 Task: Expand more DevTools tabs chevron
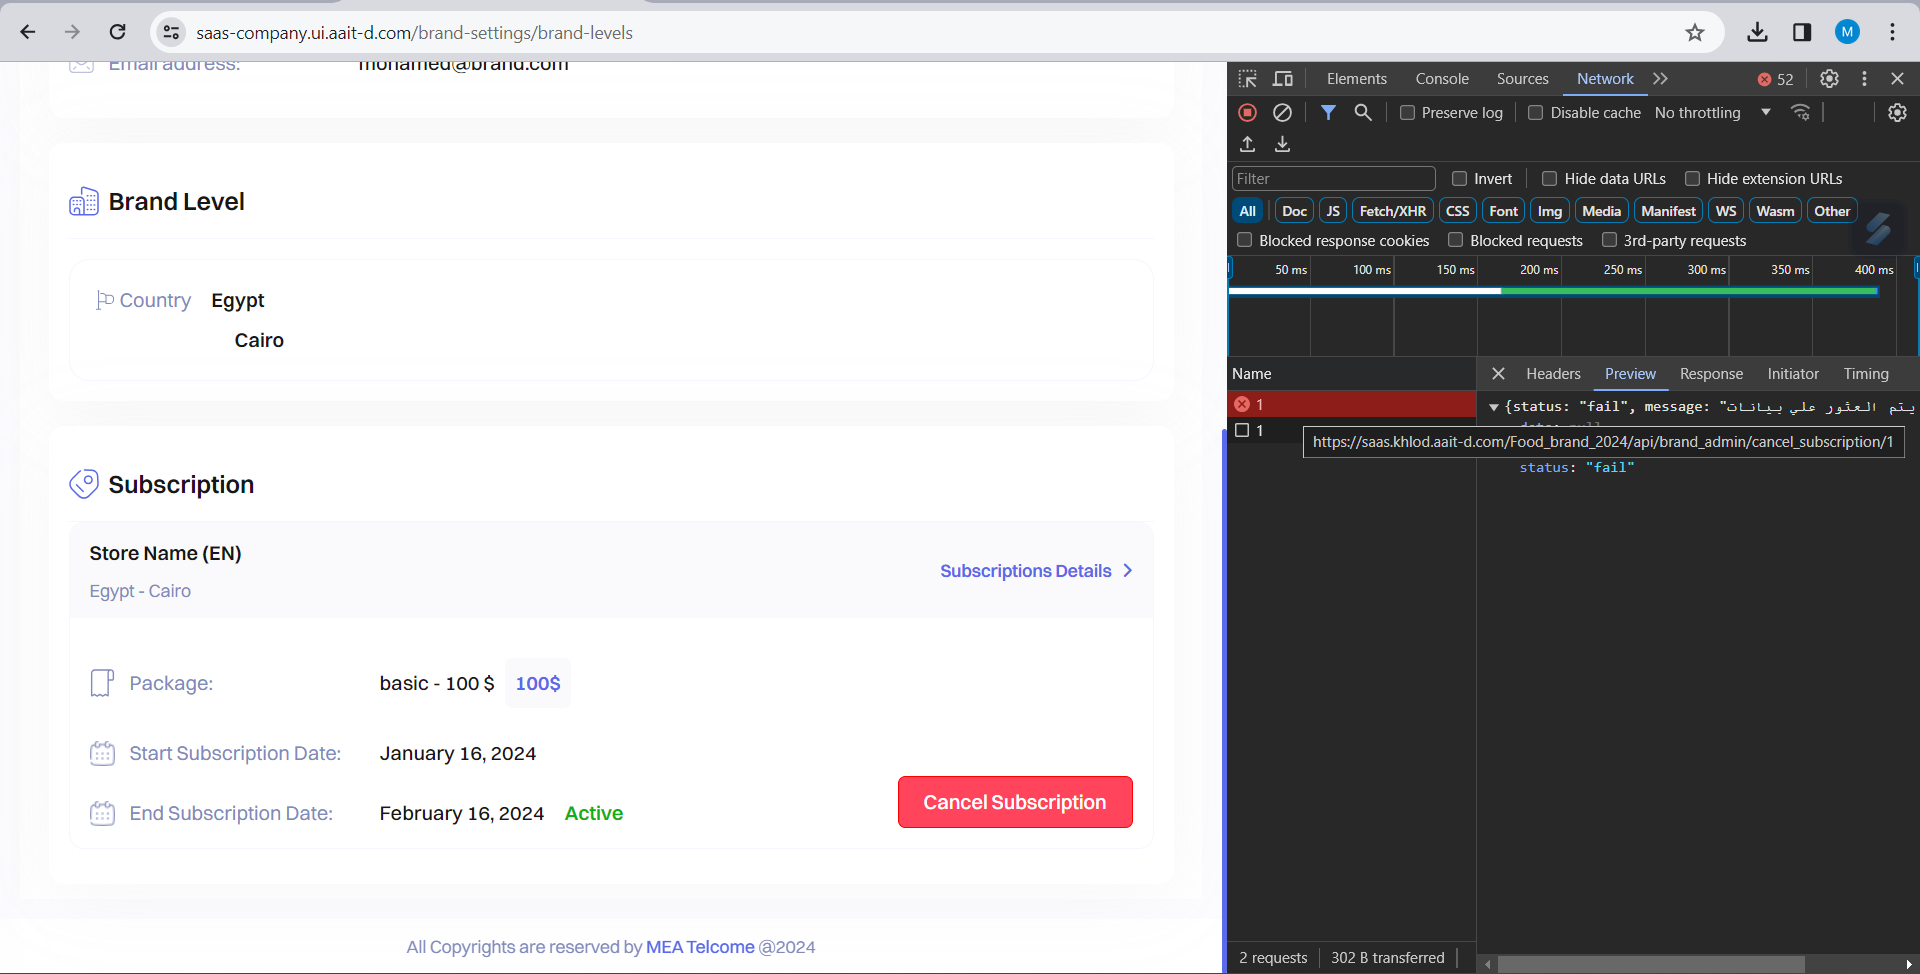coord(1660,79)
